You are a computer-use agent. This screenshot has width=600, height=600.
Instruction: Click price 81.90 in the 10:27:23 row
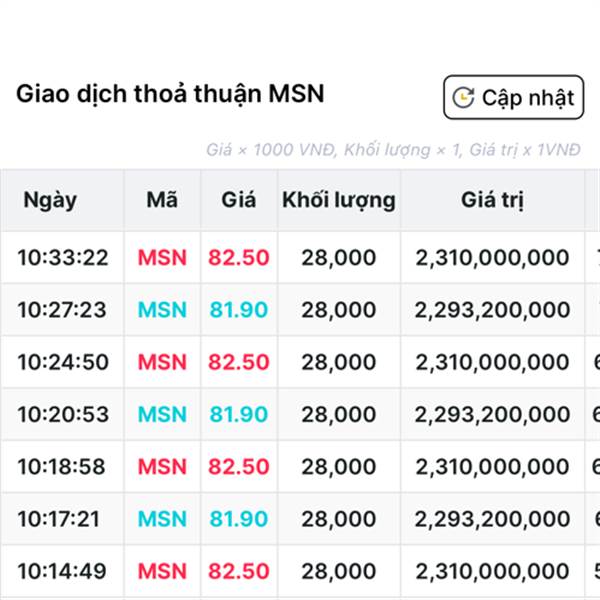239,310
